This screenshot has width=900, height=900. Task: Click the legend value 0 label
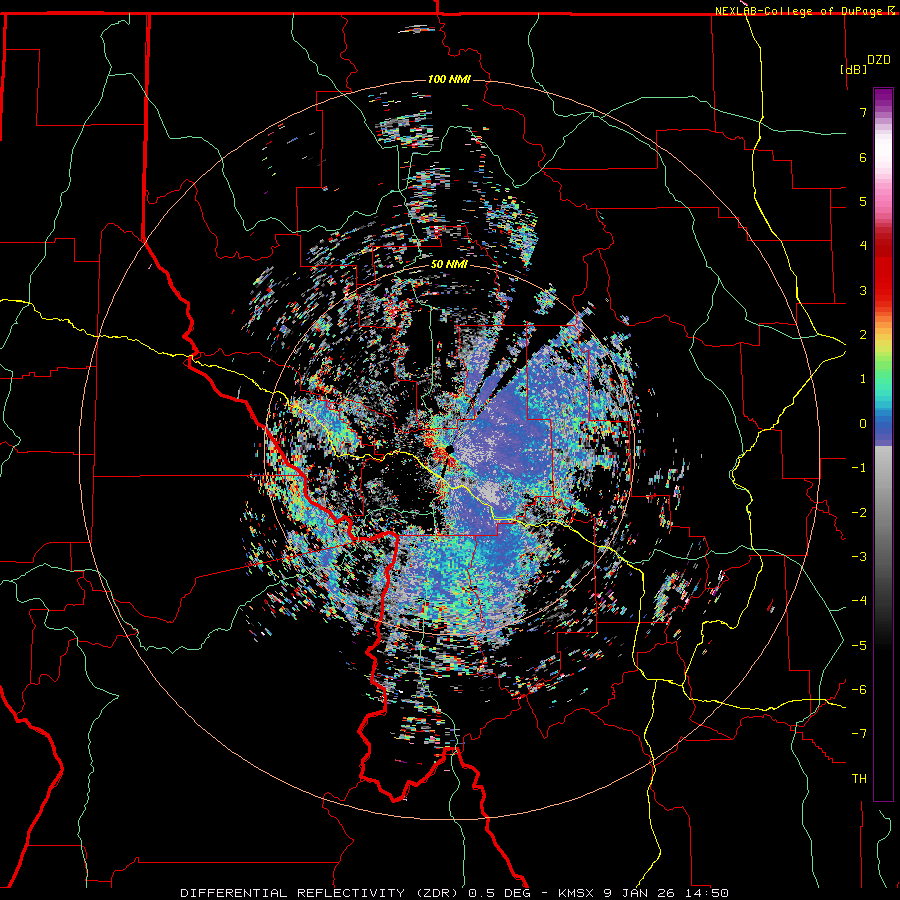[863, 424]
